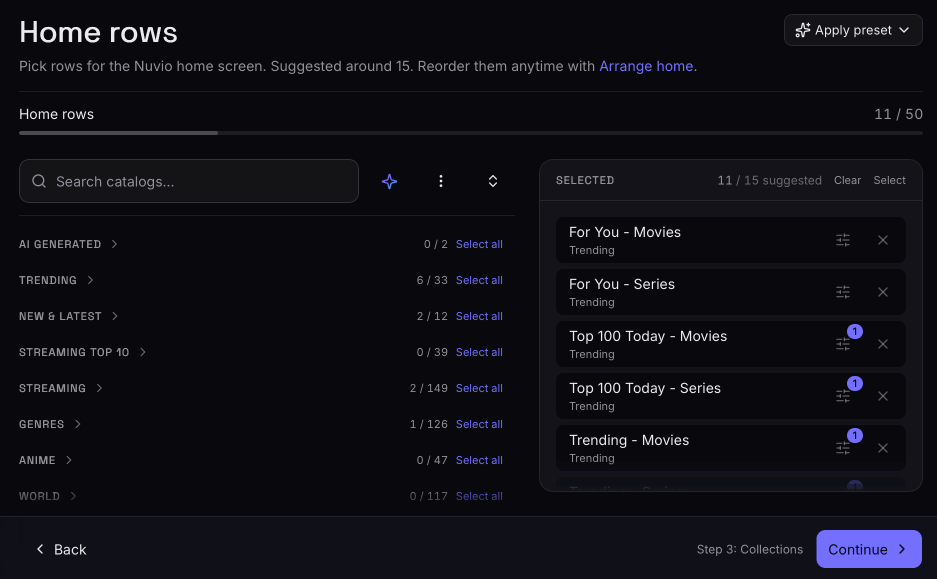Expand the Anime category
This screenshot has width=937, height=579.
[x=45, y=460]
